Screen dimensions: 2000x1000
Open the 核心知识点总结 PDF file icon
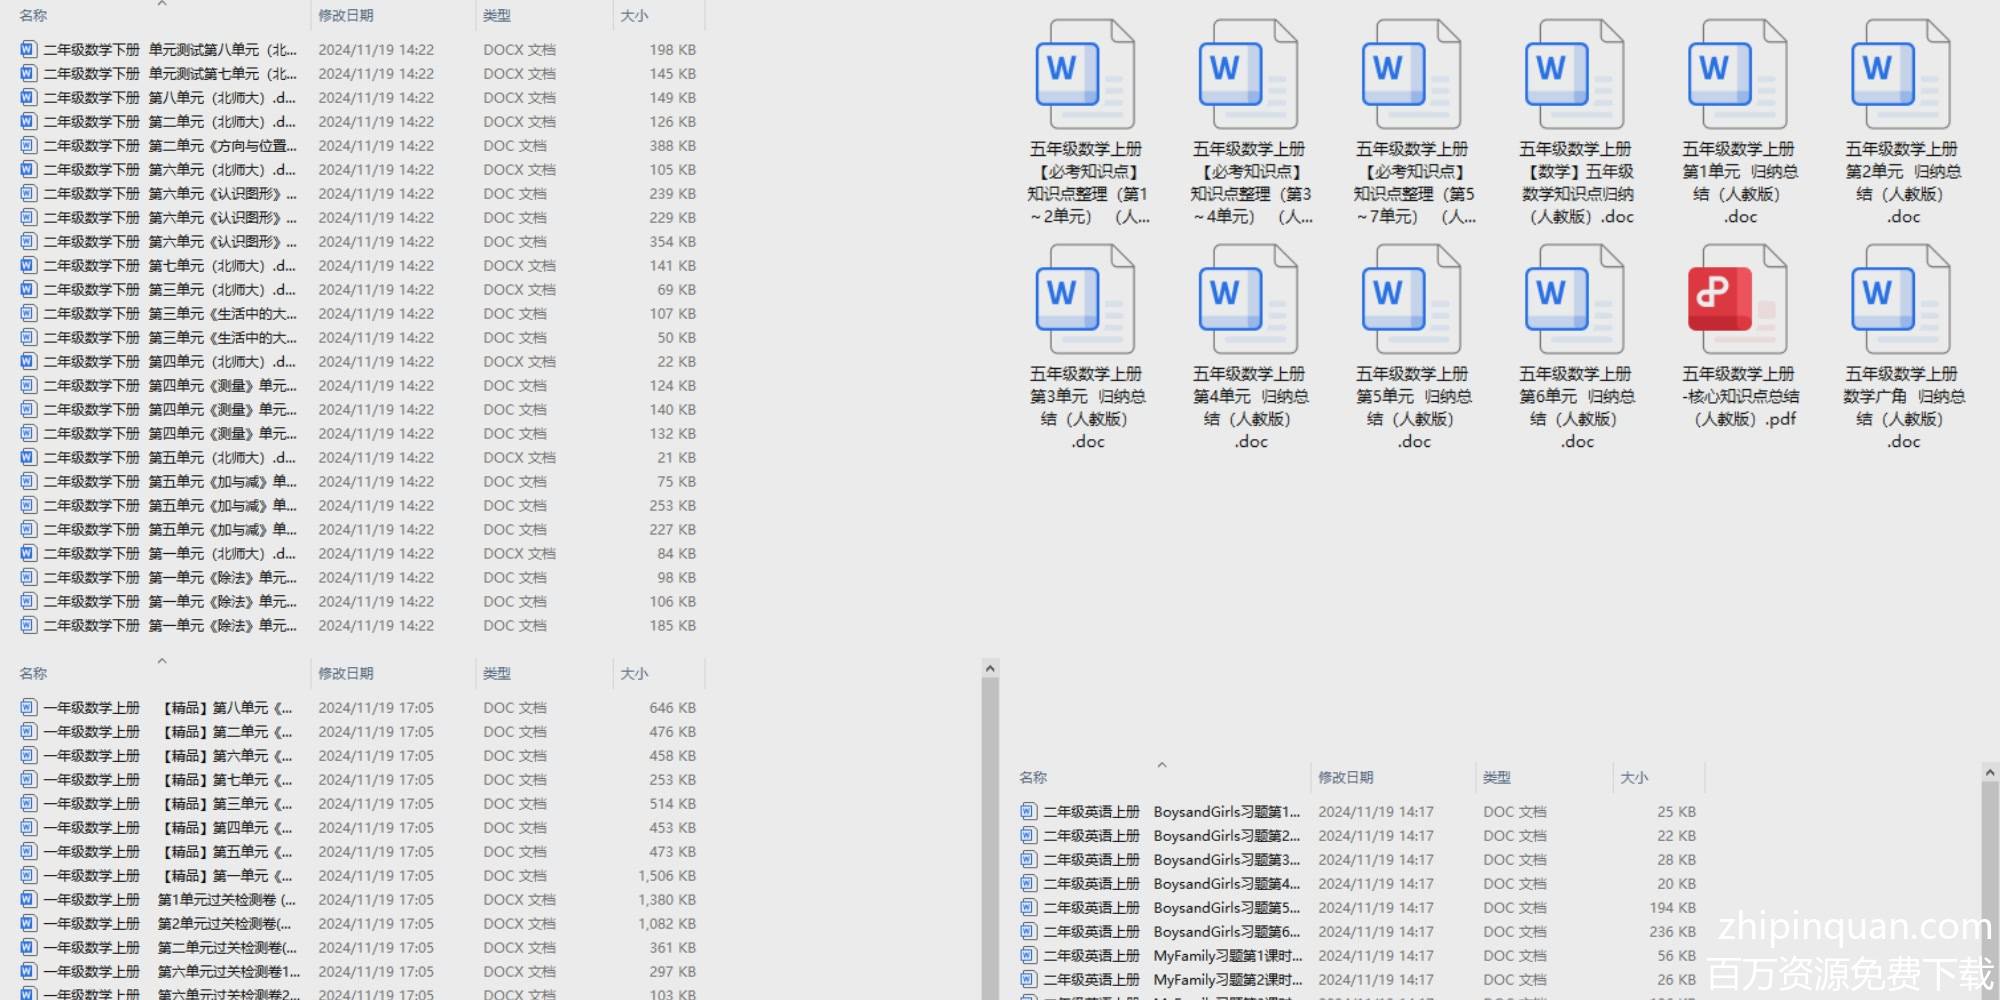click(x=1737, y=300)
